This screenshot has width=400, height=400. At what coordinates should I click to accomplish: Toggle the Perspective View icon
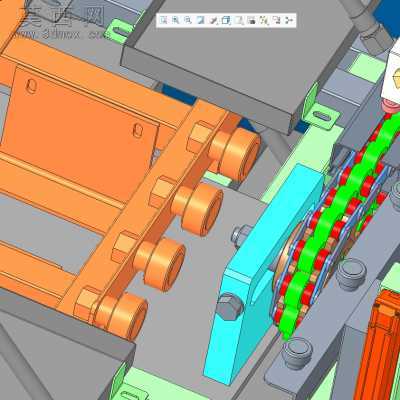(x=251, y=20)
